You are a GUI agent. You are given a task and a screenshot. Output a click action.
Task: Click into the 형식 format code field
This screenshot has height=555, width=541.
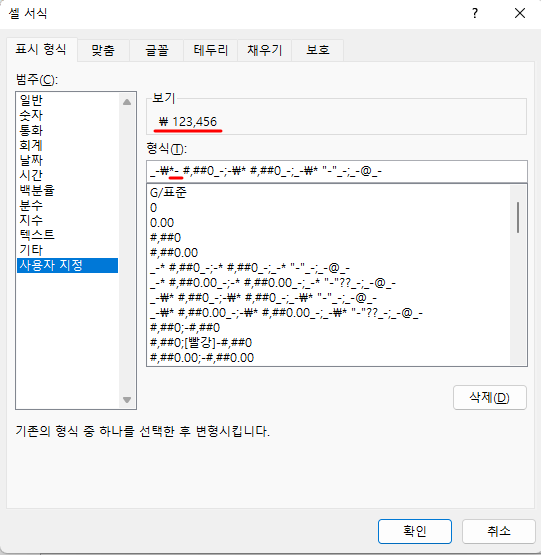[337, 172]
